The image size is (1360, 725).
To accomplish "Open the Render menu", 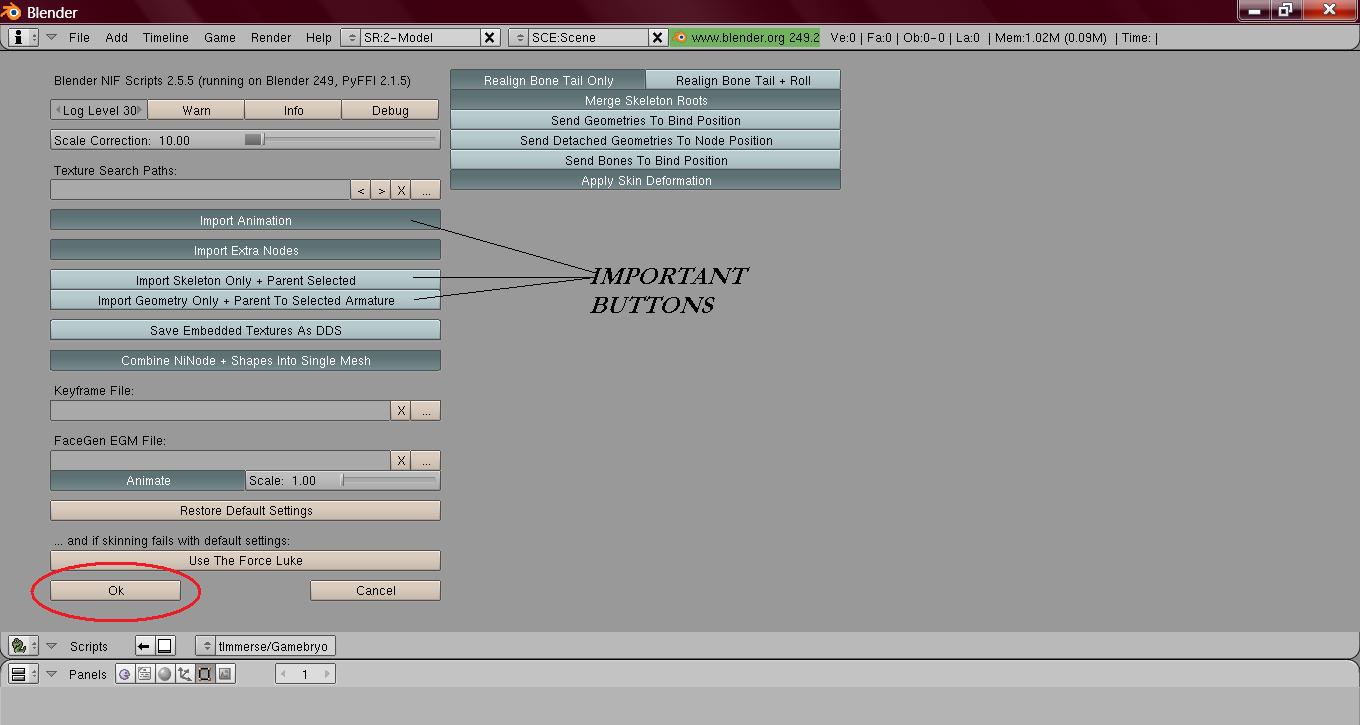I will coord(270,37).
